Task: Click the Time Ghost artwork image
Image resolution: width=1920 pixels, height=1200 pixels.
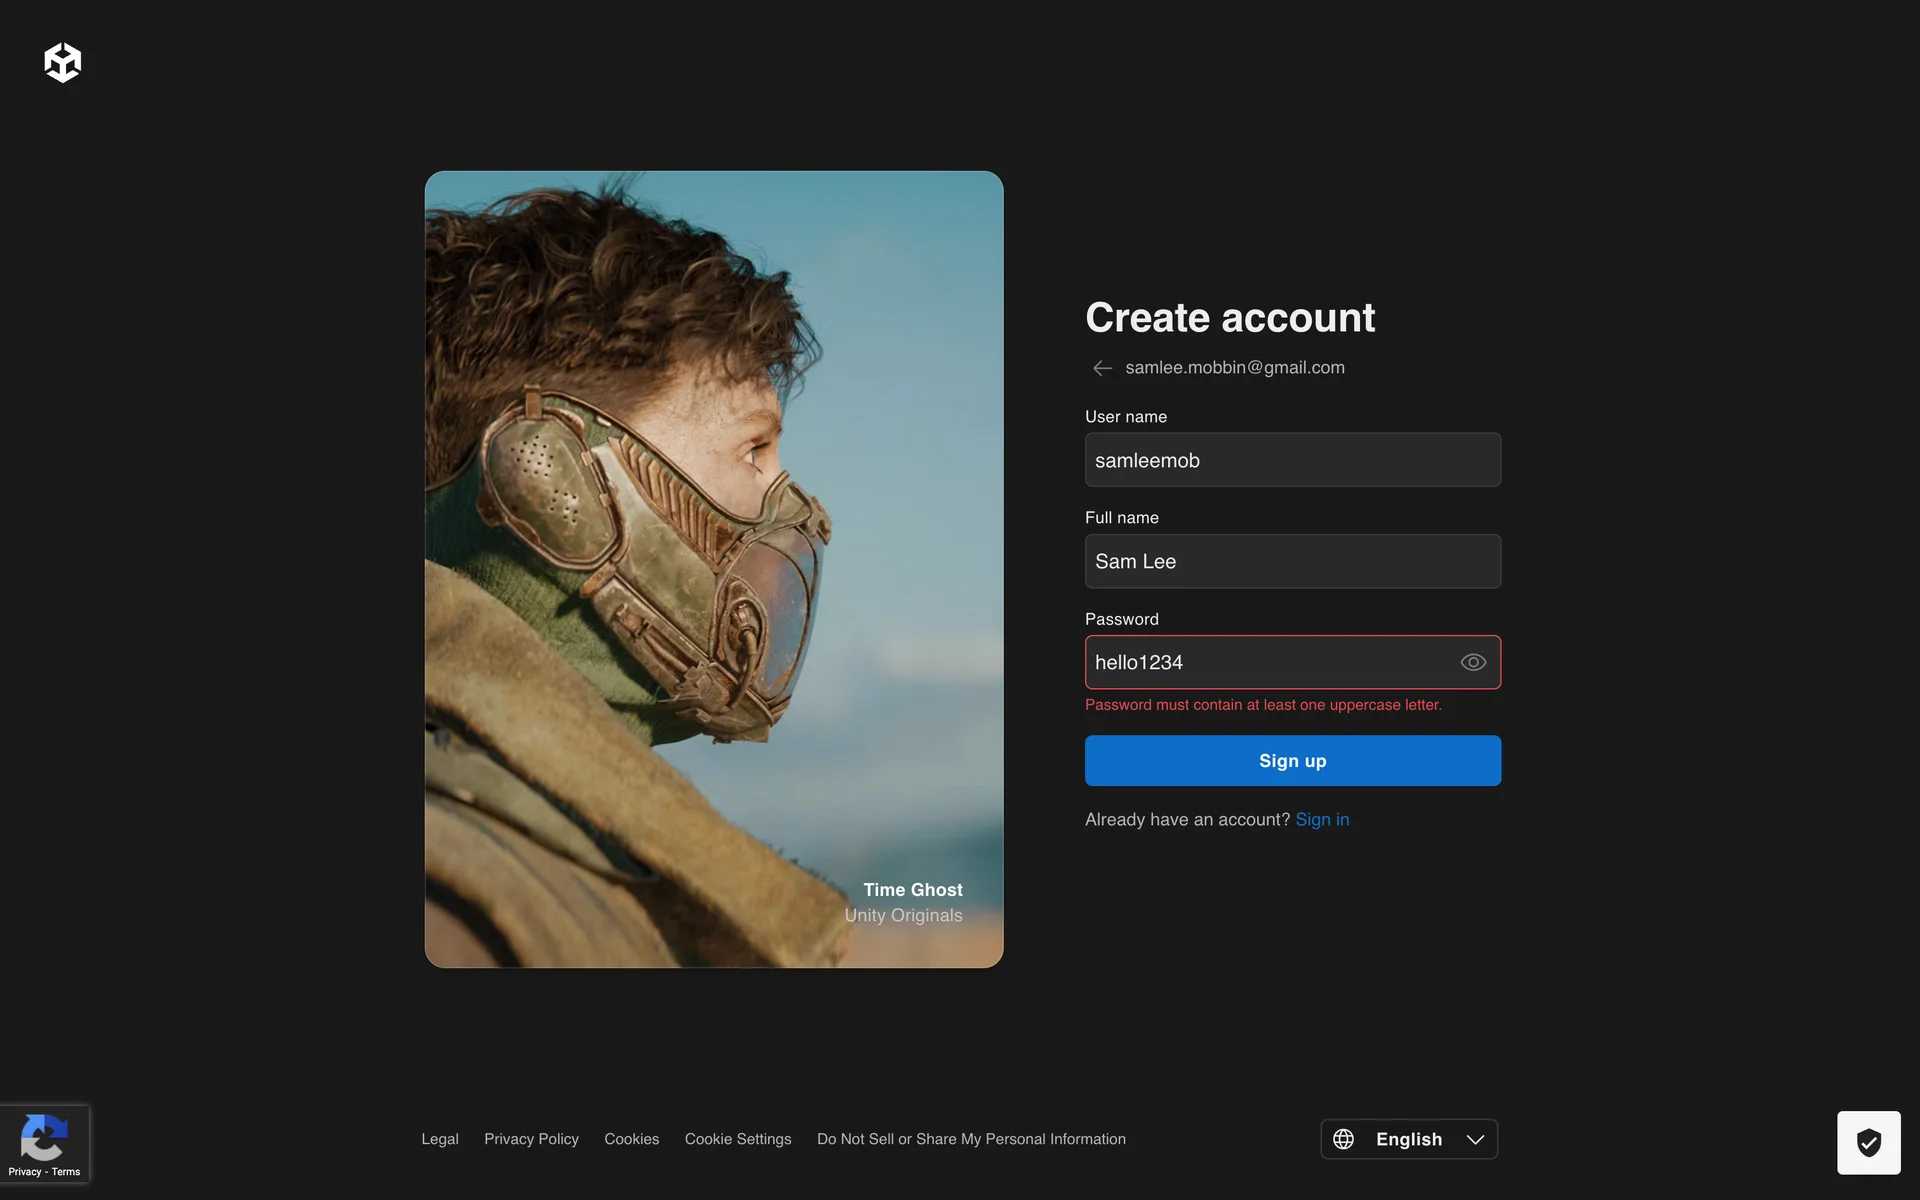Action: point(713,568)
